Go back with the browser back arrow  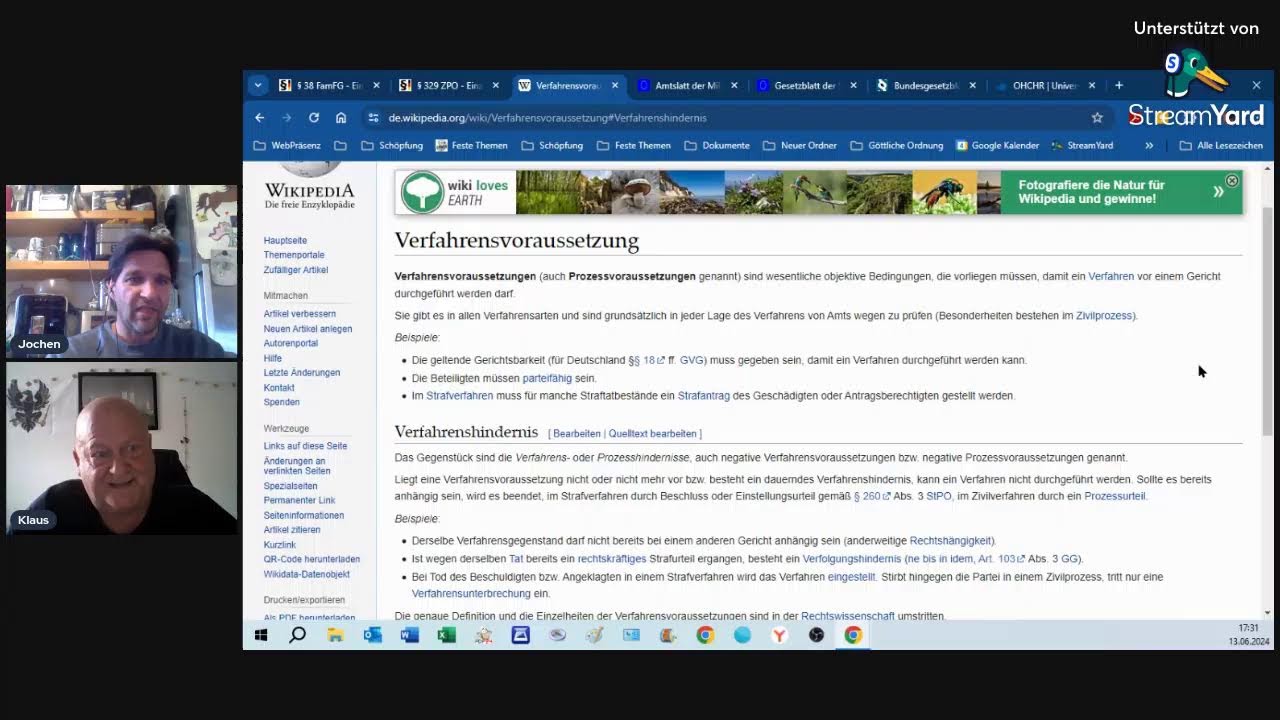(x=260, y=118)
